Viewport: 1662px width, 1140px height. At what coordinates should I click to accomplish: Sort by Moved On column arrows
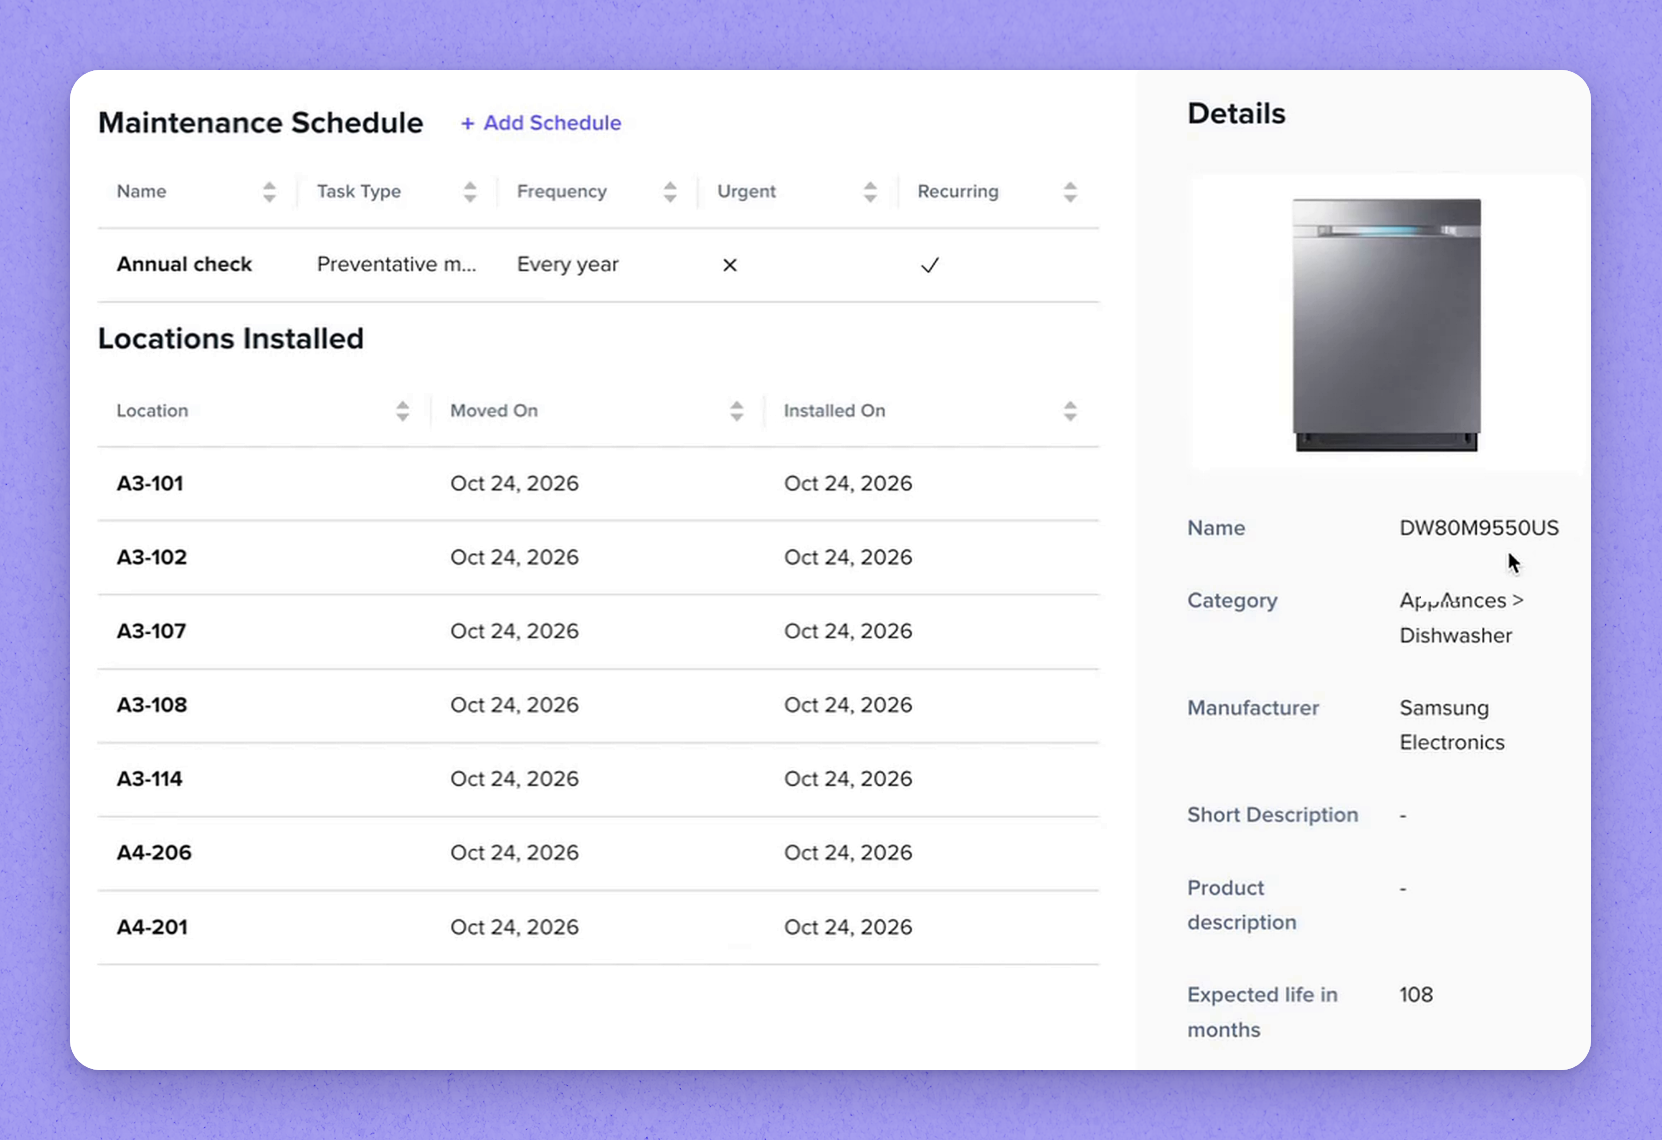click(736, 411)
